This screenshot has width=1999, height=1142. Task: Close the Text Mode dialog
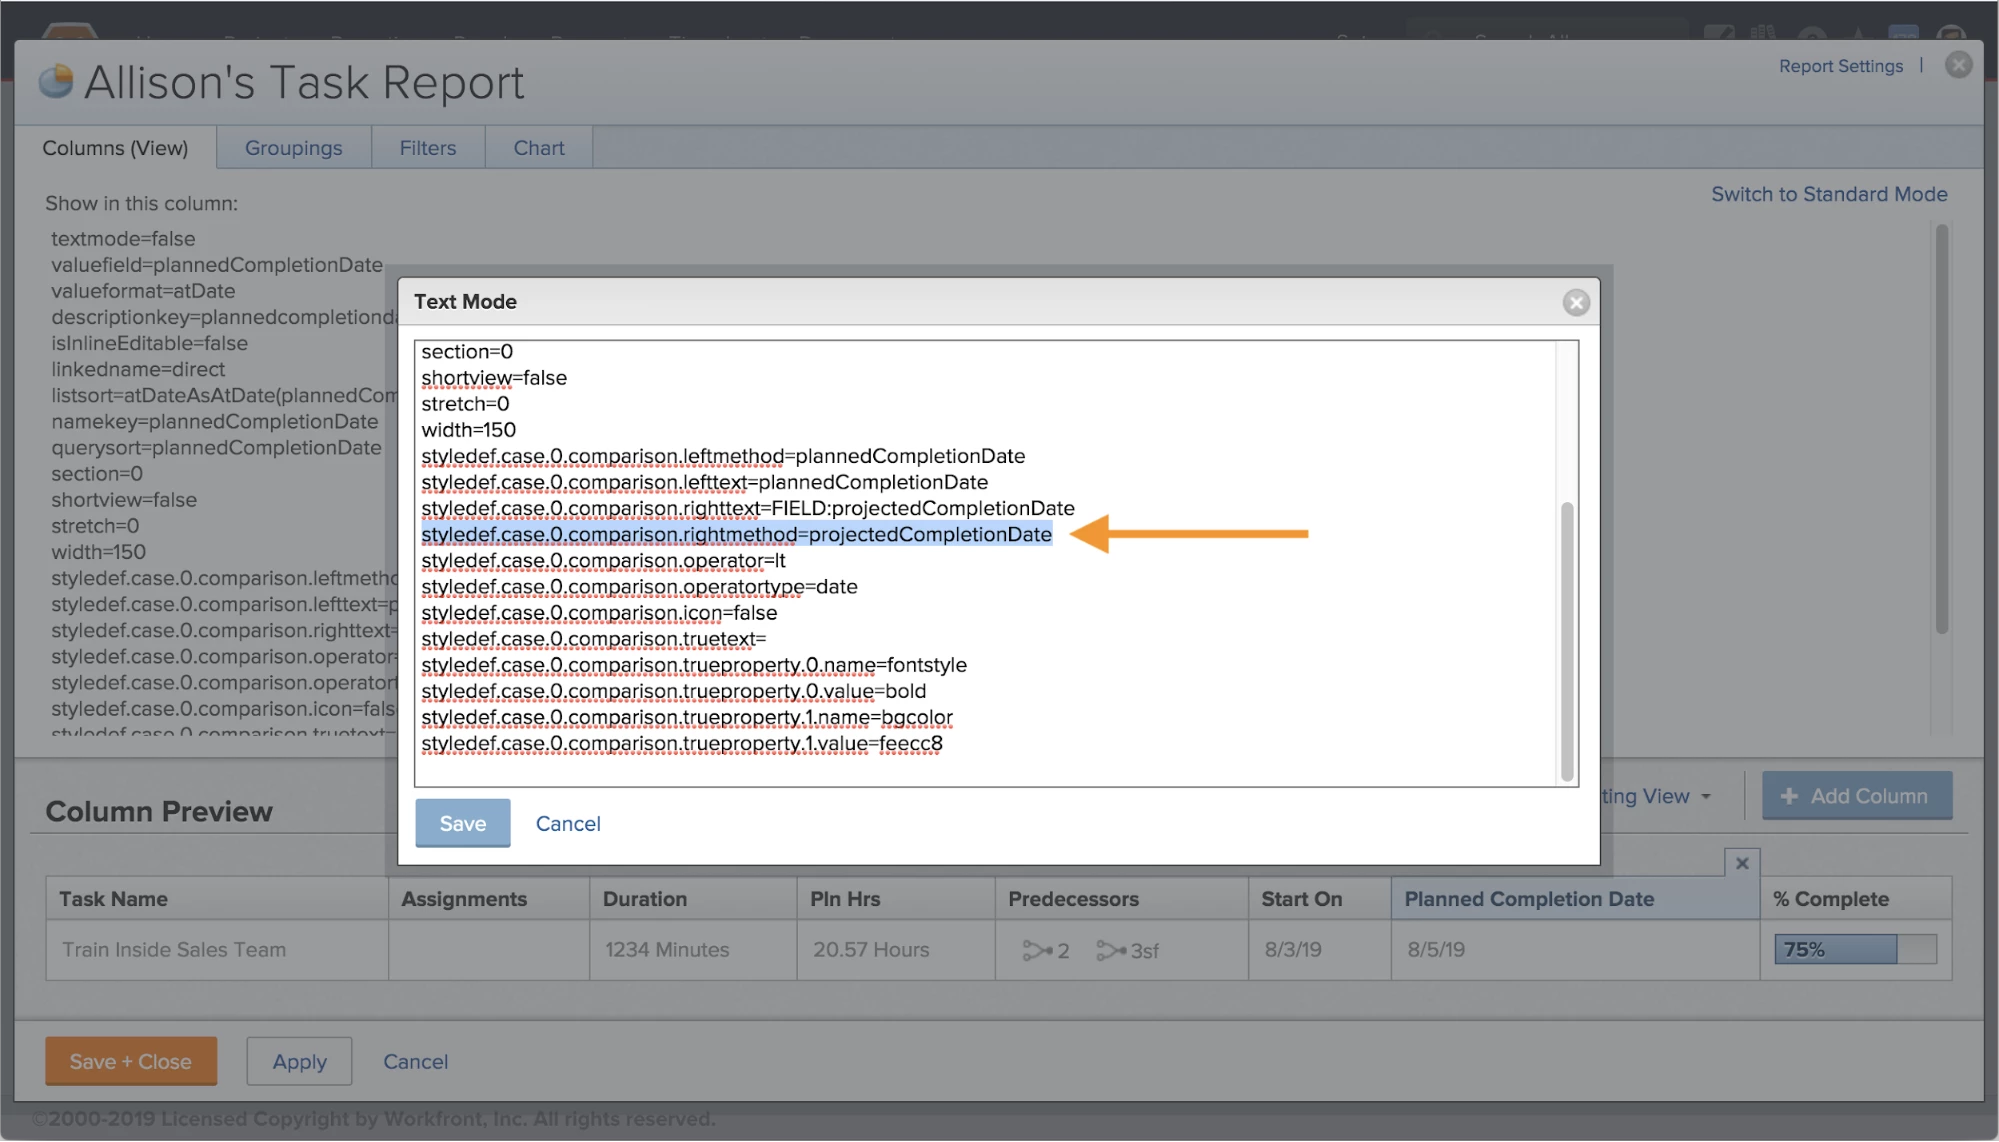1576,302
